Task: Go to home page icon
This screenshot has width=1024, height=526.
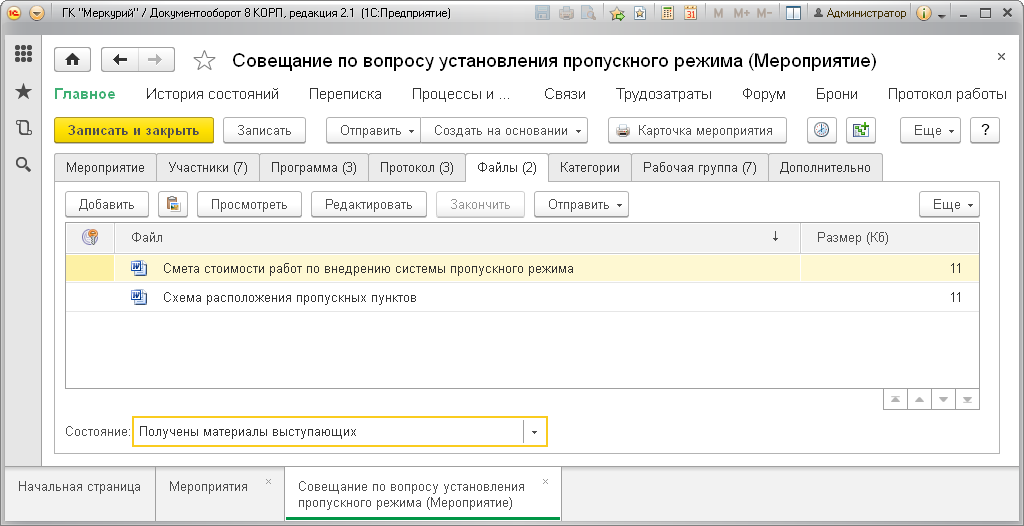Action: pos(72,60)
